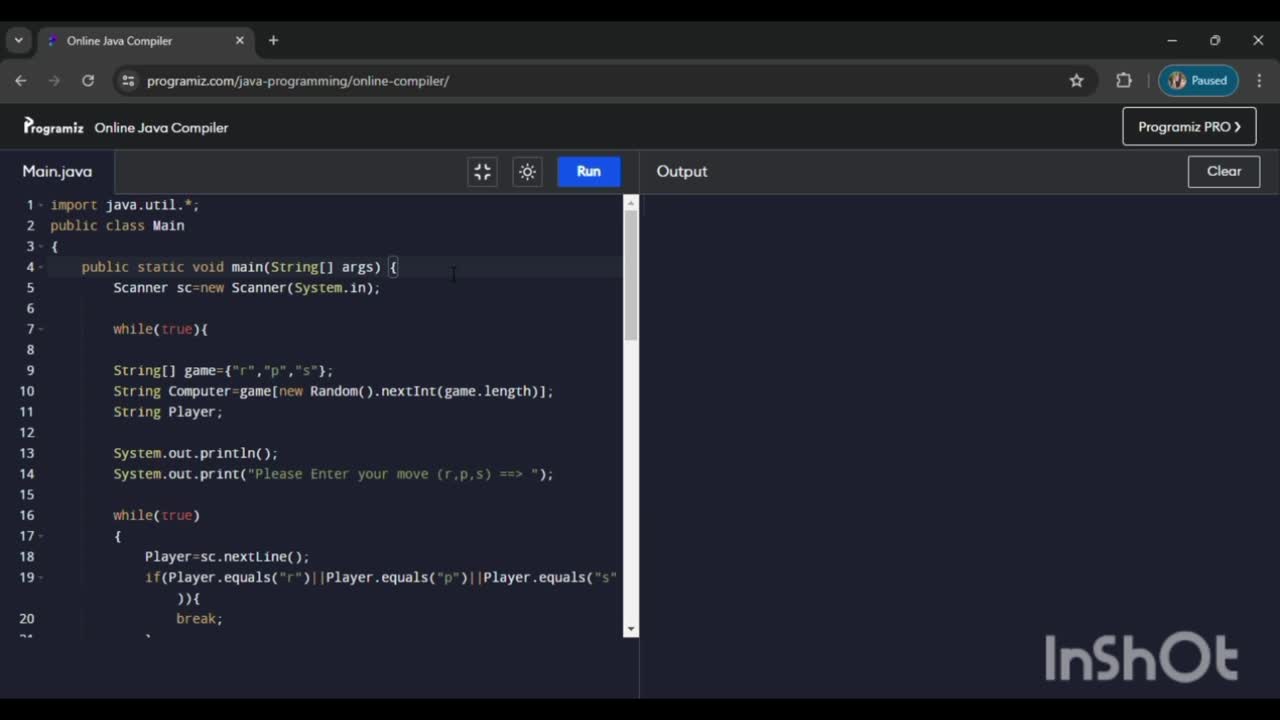Image resolution: width=1280 pixels, height=720 pixels.
Task: Select the Main.java file tab
Action: pos(57,172)
